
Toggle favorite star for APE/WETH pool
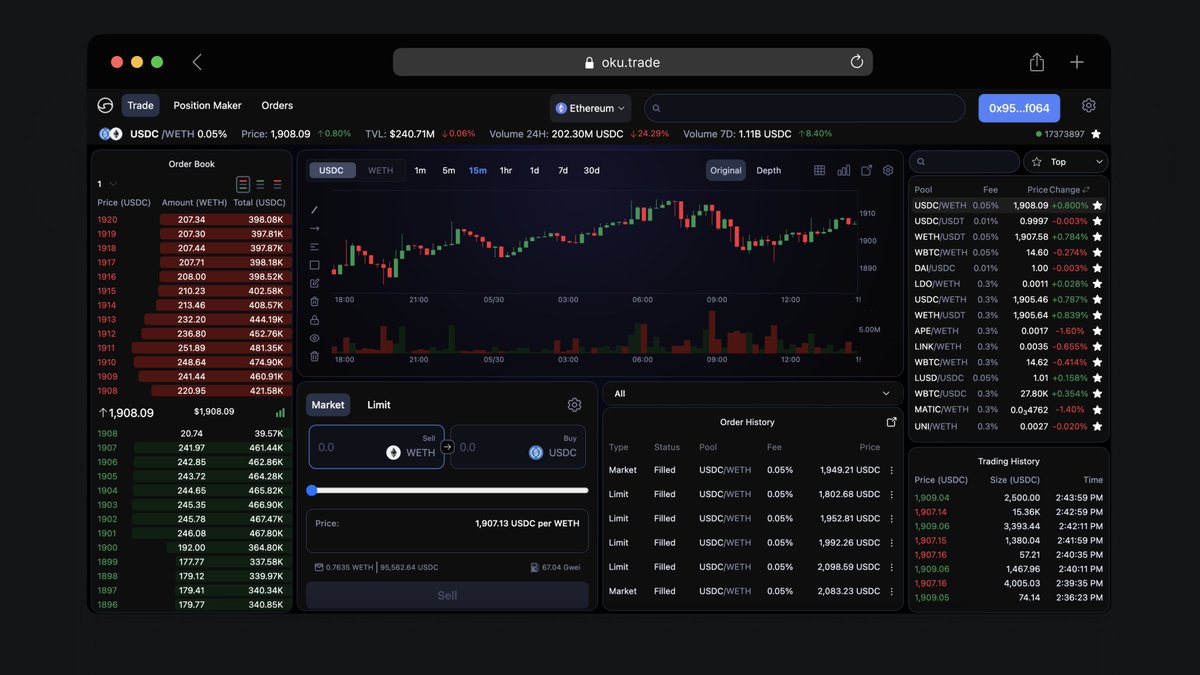(x=1097, y=331)
